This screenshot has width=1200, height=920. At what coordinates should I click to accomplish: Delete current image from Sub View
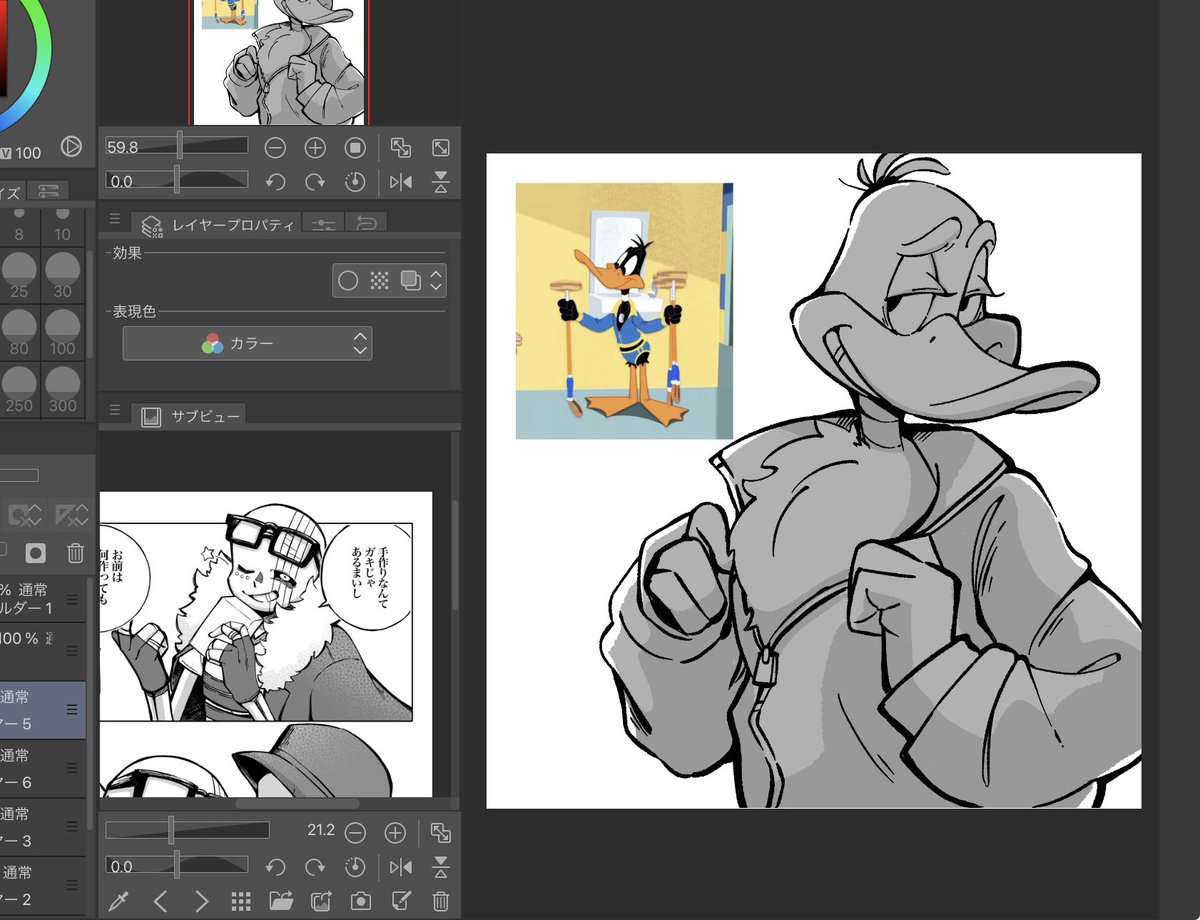[440, 901]
